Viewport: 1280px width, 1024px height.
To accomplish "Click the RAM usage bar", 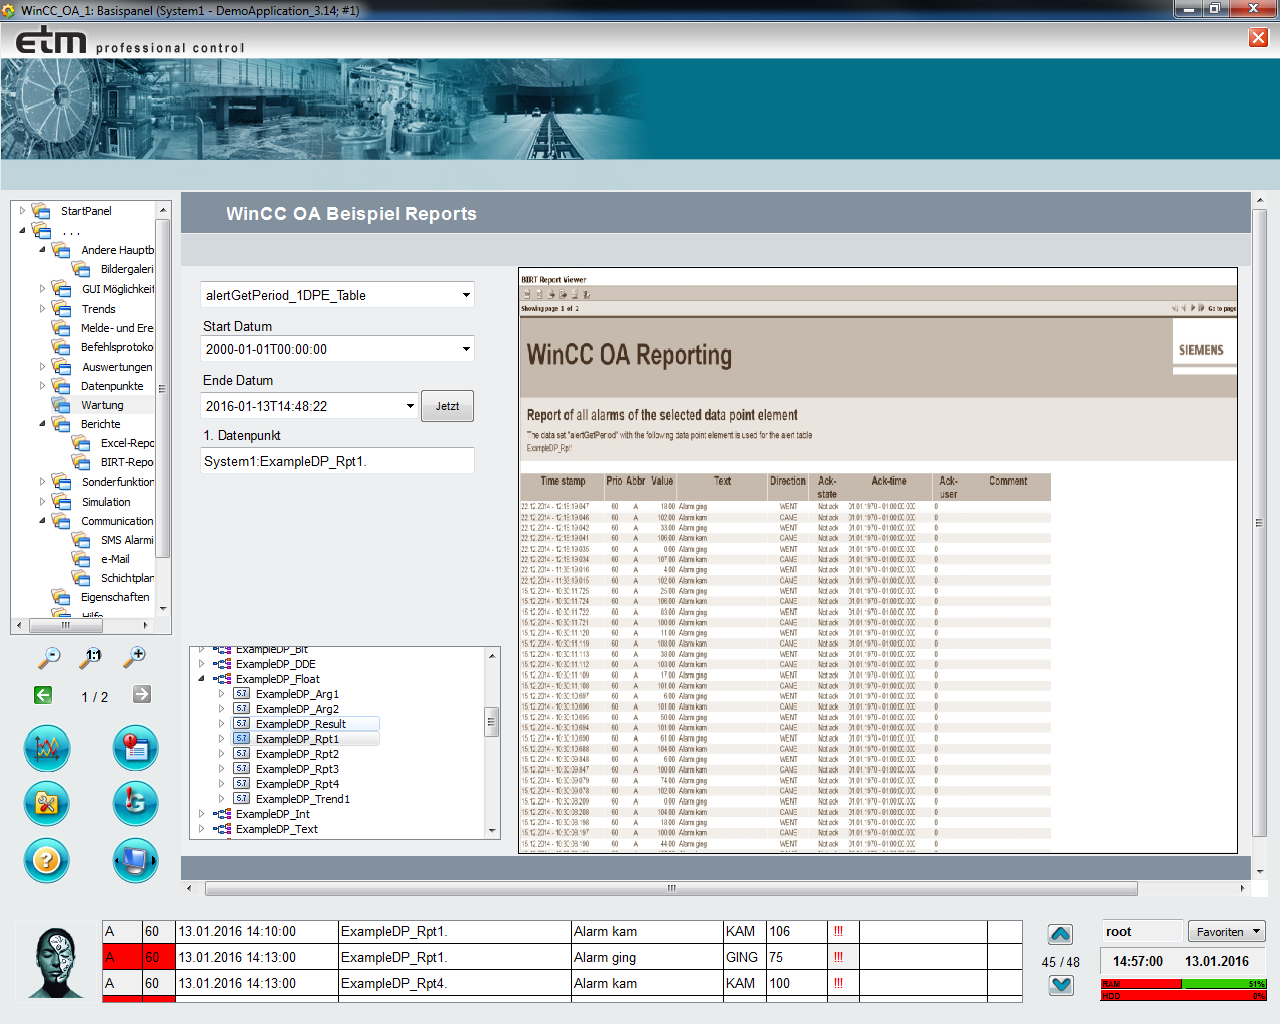I will coord(1183,984).
